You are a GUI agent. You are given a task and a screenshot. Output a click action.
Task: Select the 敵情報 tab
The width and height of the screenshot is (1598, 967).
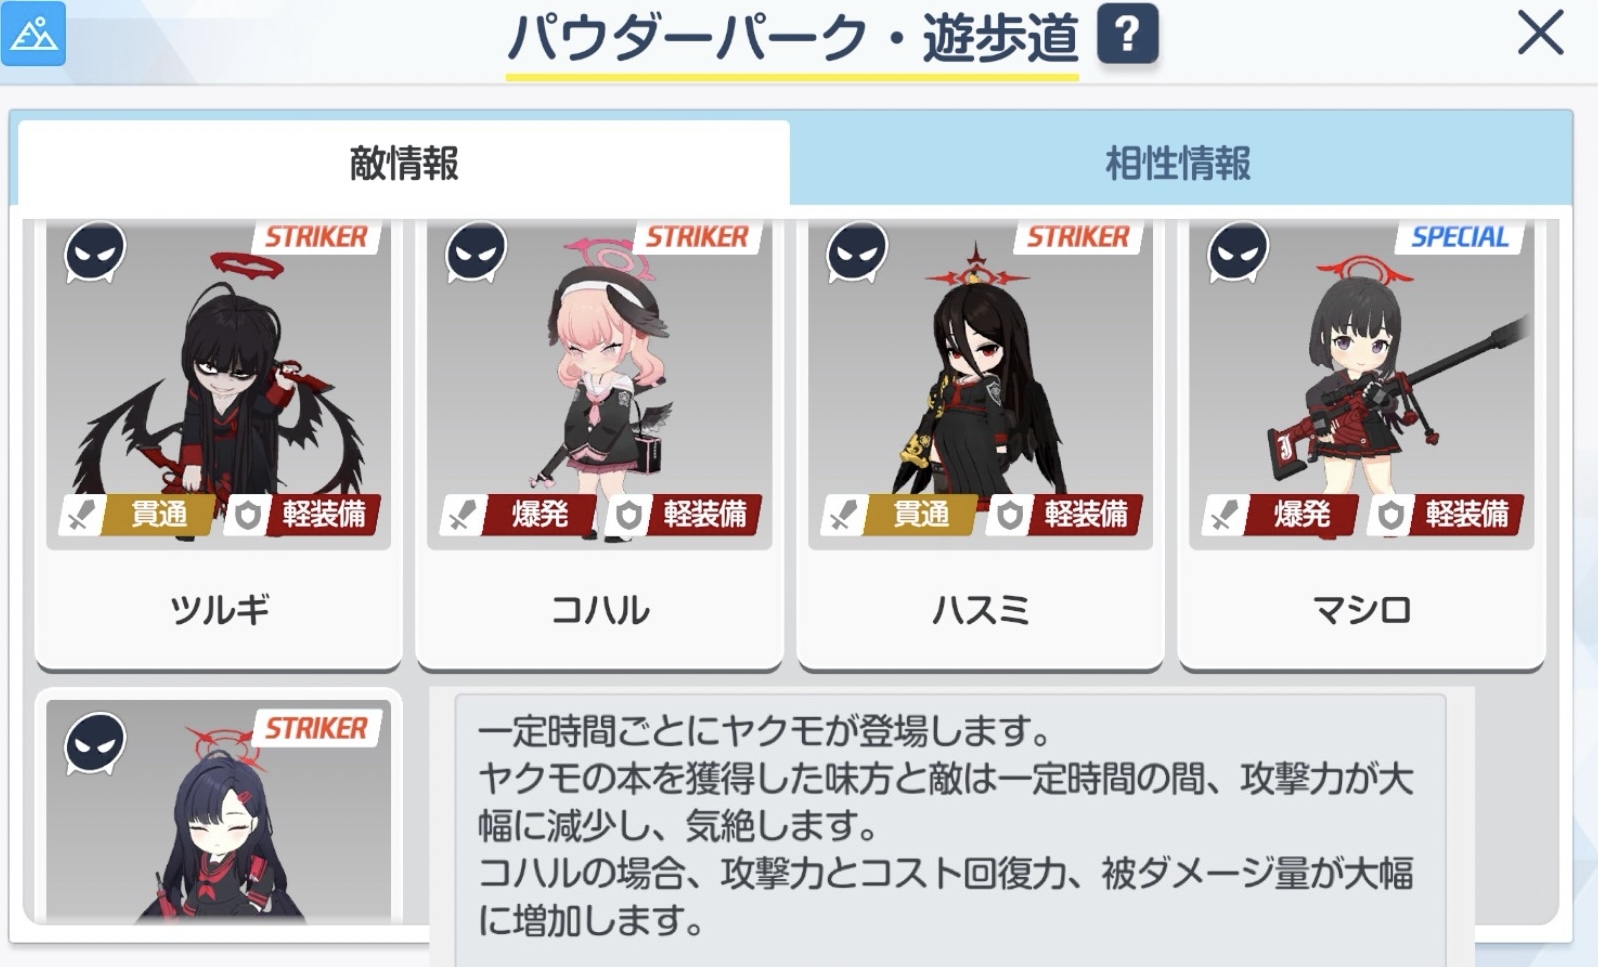404,163
